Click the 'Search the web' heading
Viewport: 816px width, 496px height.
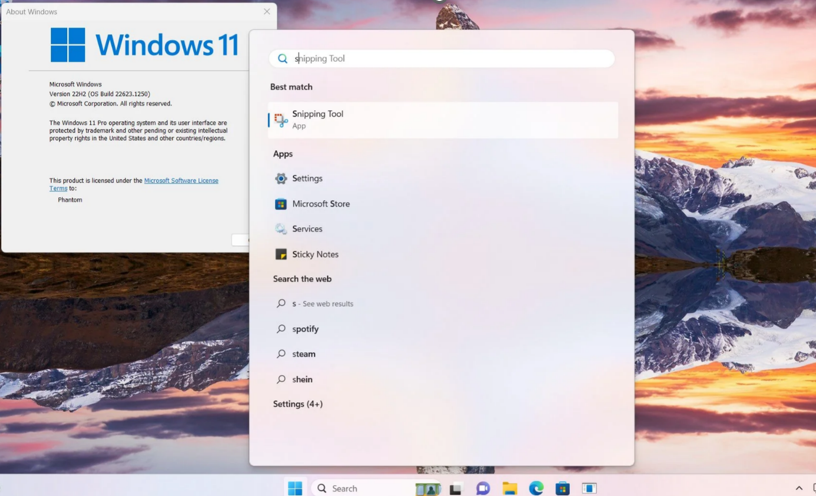click(x=302, y=279)
